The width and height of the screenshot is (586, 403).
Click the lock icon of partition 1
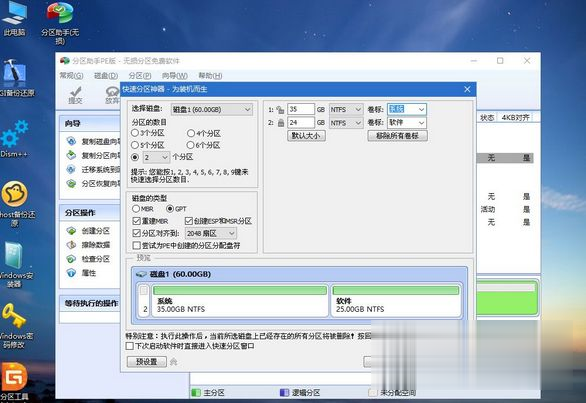click(280, 110)
